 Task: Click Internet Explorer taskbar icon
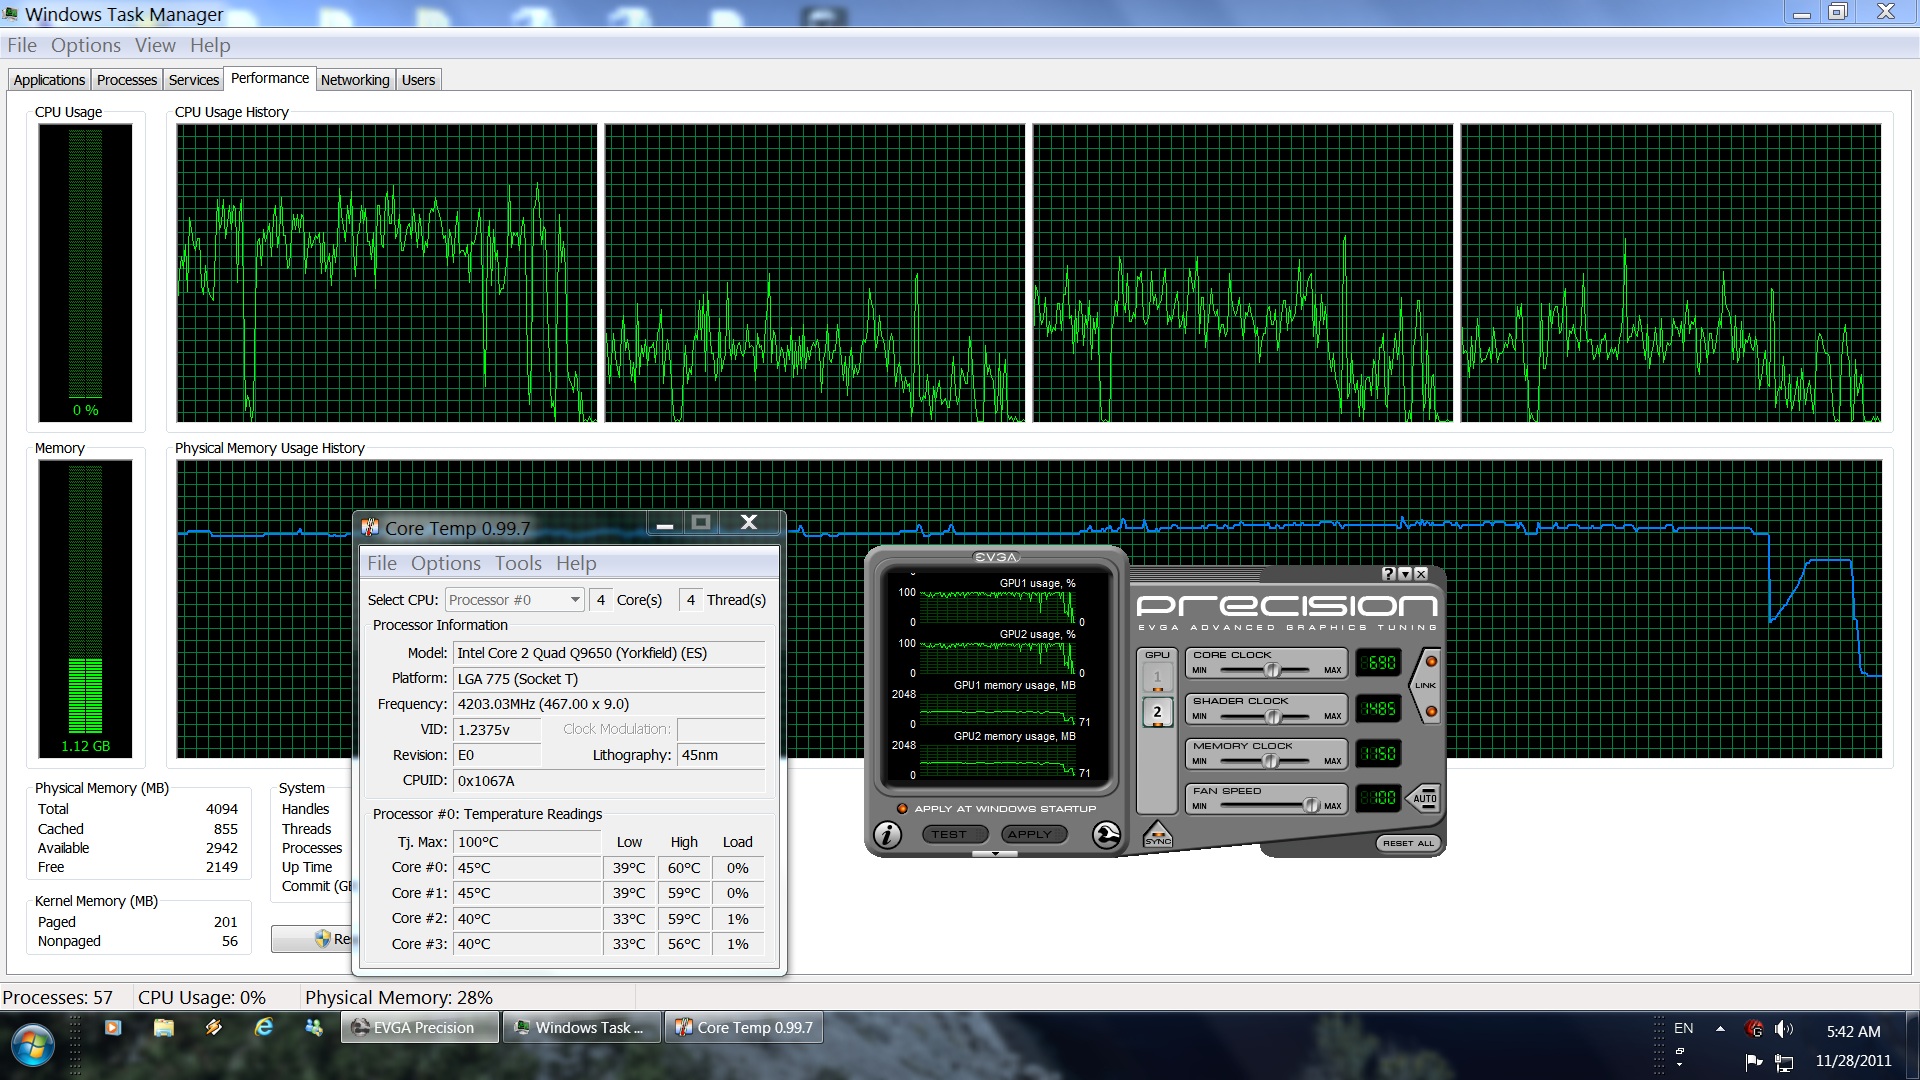click(264, 1027)
